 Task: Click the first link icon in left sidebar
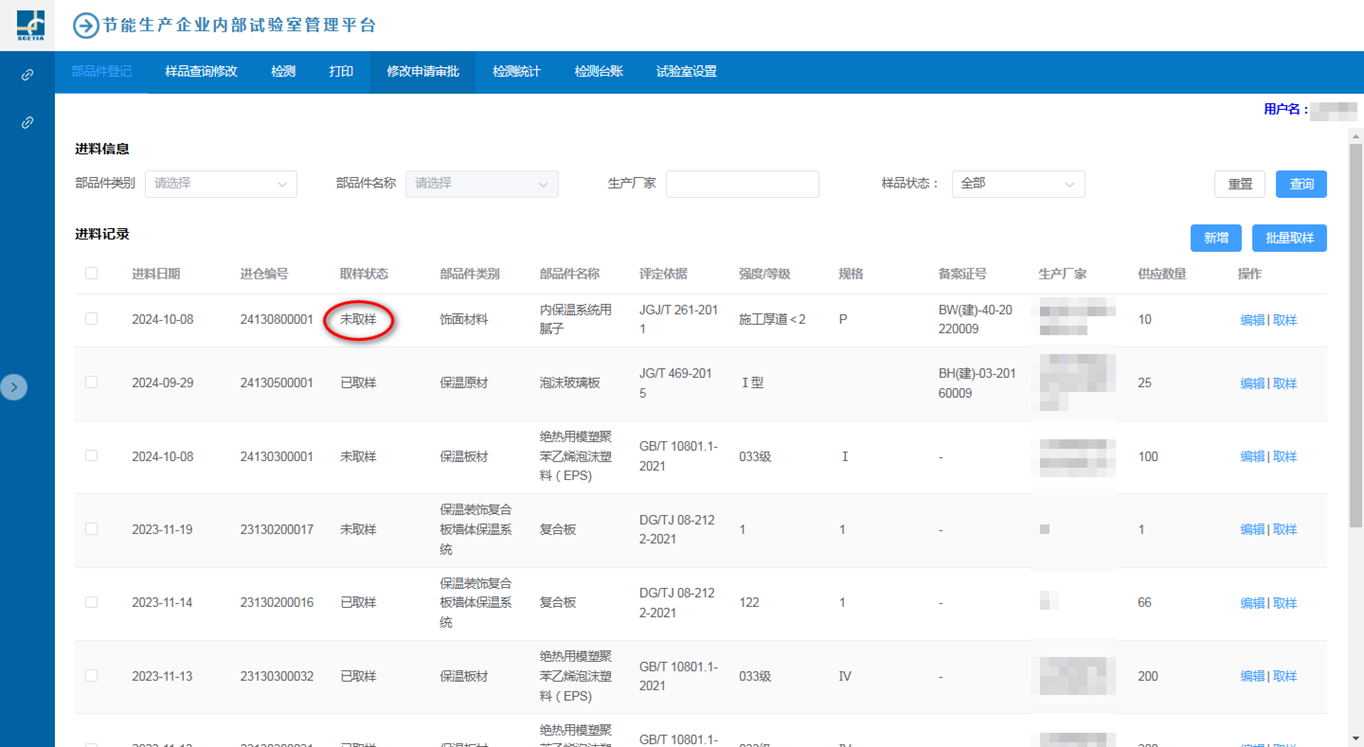click(x=27, y=75)
